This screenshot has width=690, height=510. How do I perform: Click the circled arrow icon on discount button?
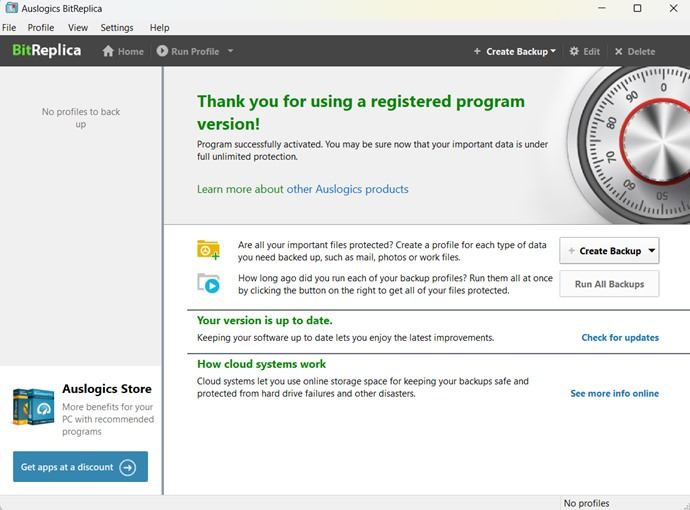(128, 467)
